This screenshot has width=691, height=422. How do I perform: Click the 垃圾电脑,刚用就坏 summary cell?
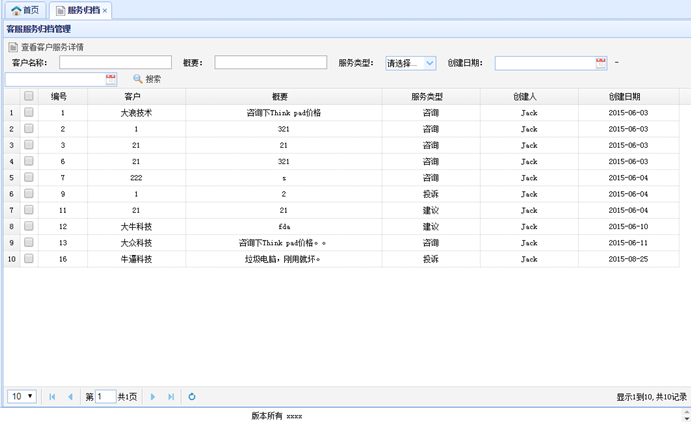coord(284,259)
